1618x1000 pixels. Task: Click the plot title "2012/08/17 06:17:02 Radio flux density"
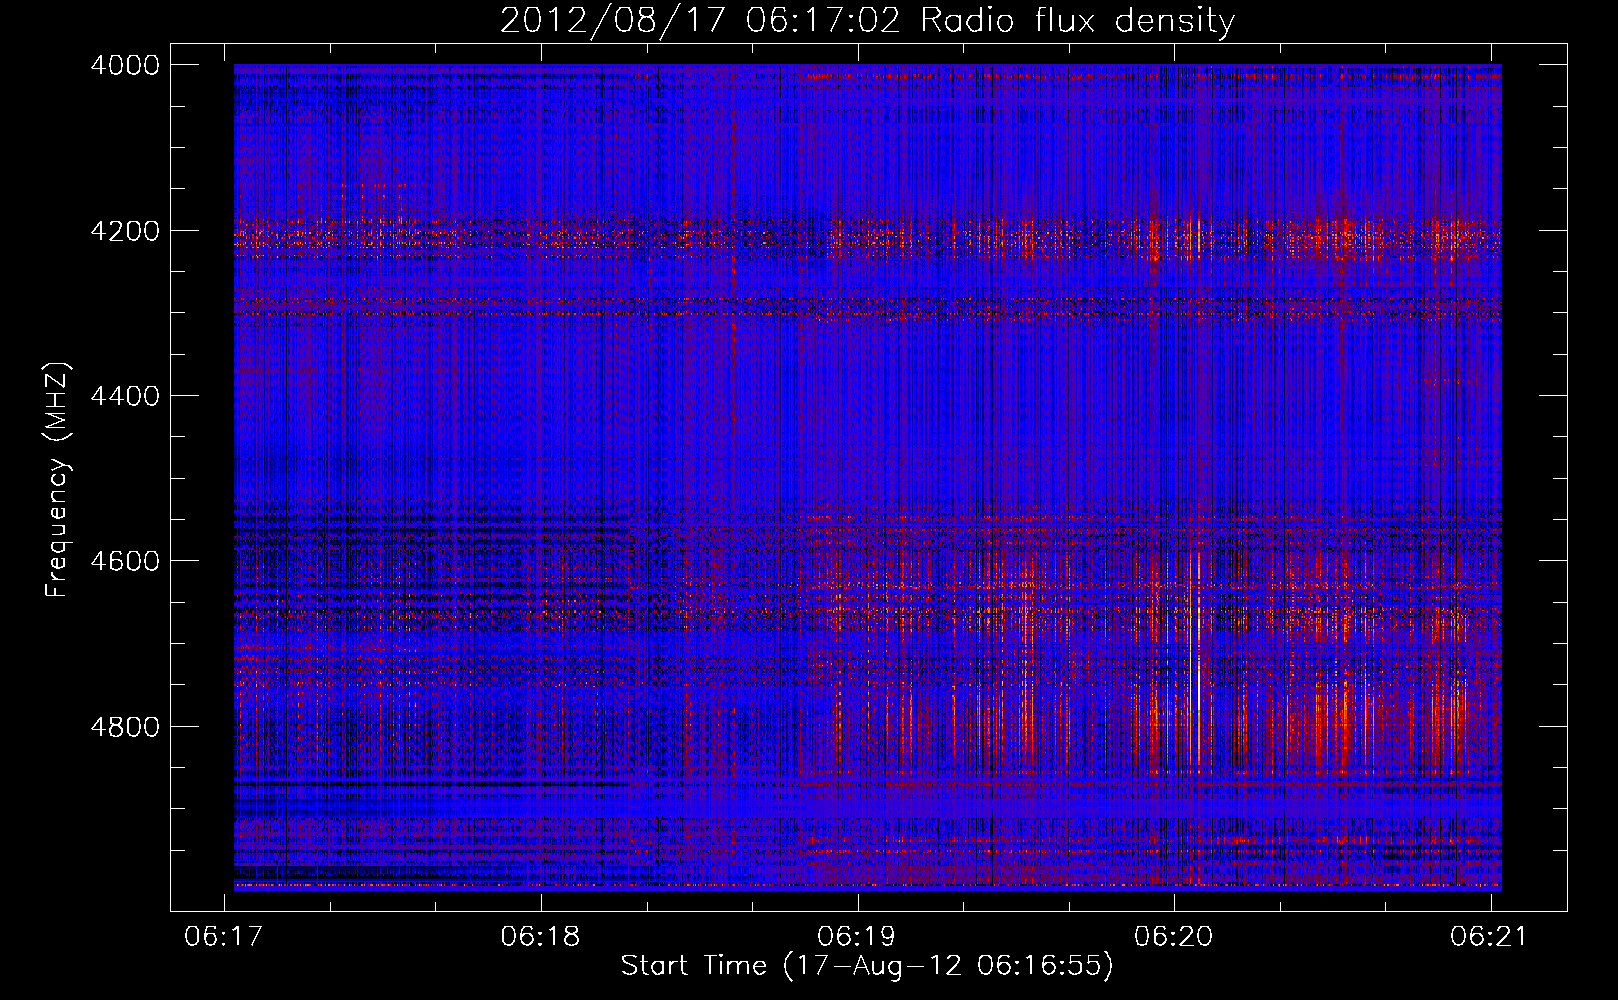point(867,20)
